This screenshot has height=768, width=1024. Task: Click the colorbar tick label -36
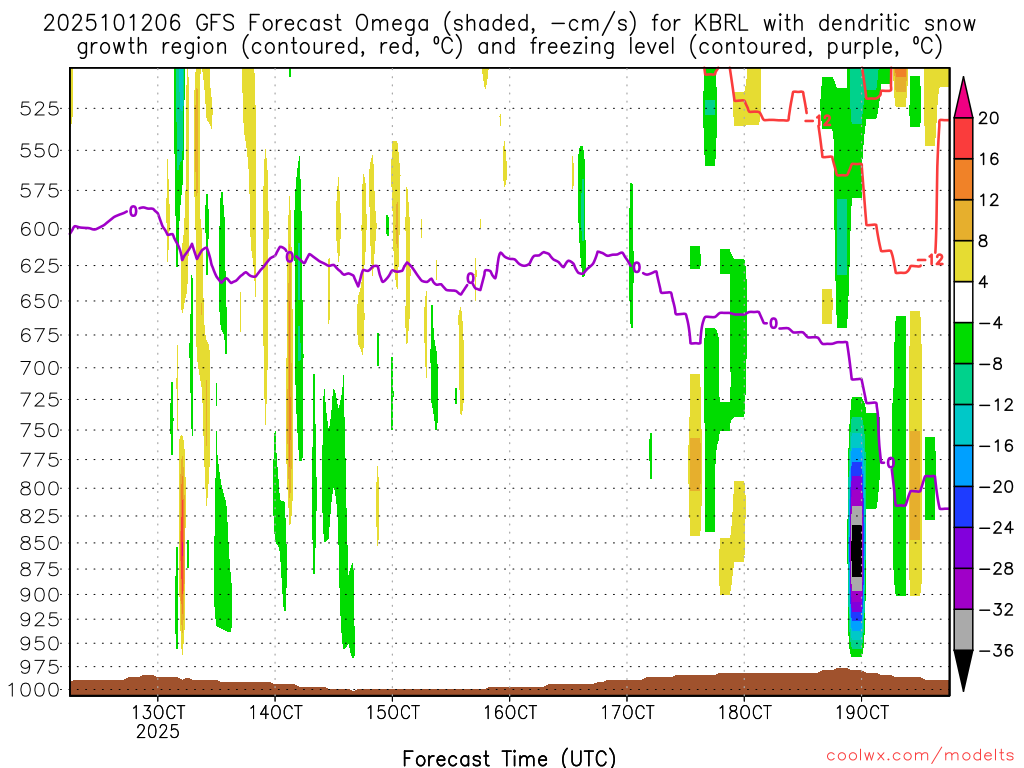click(x=995, y=650)
